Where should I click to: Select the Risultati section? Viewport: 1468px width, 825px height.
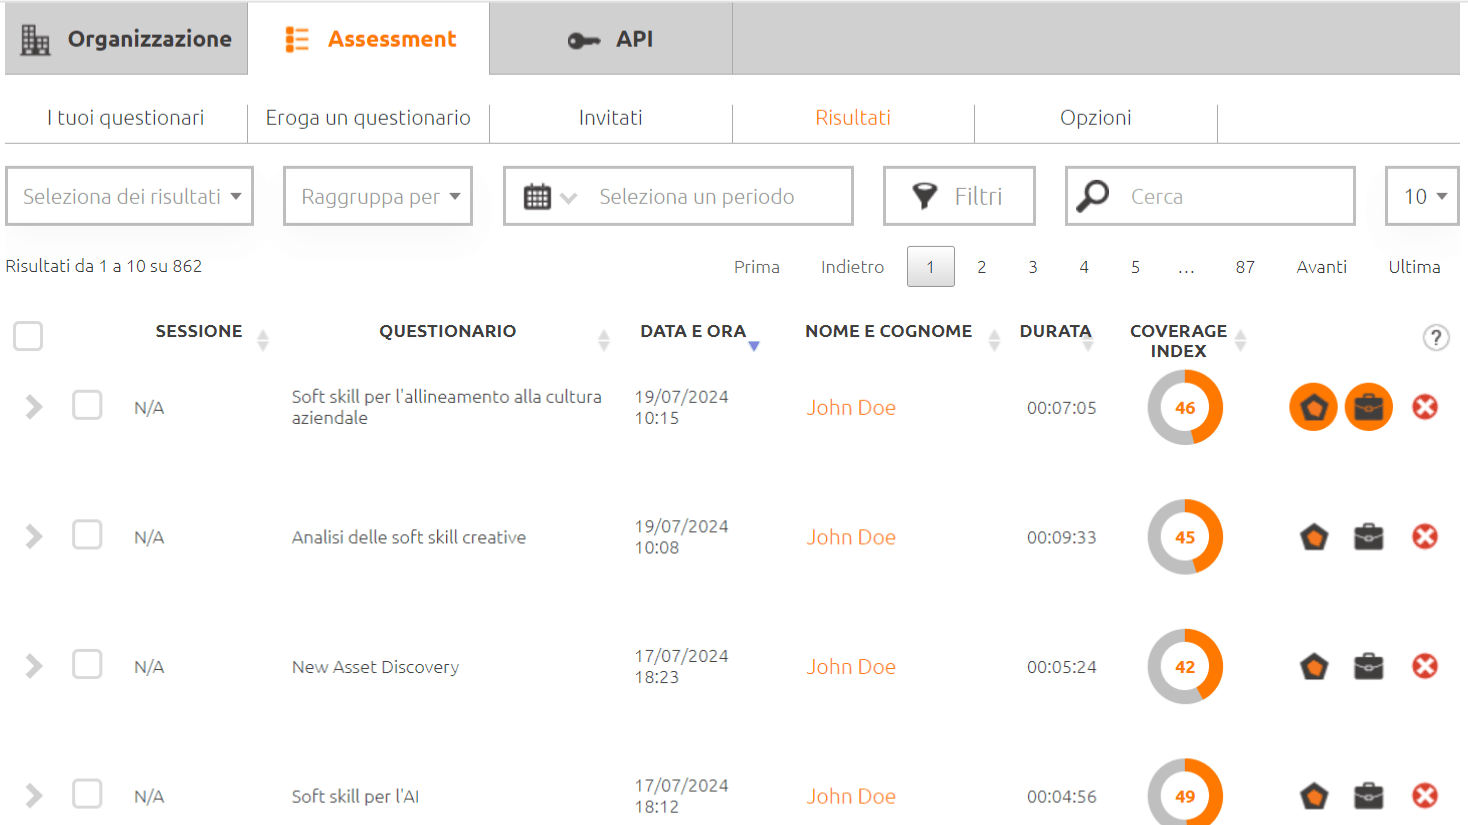853,118
